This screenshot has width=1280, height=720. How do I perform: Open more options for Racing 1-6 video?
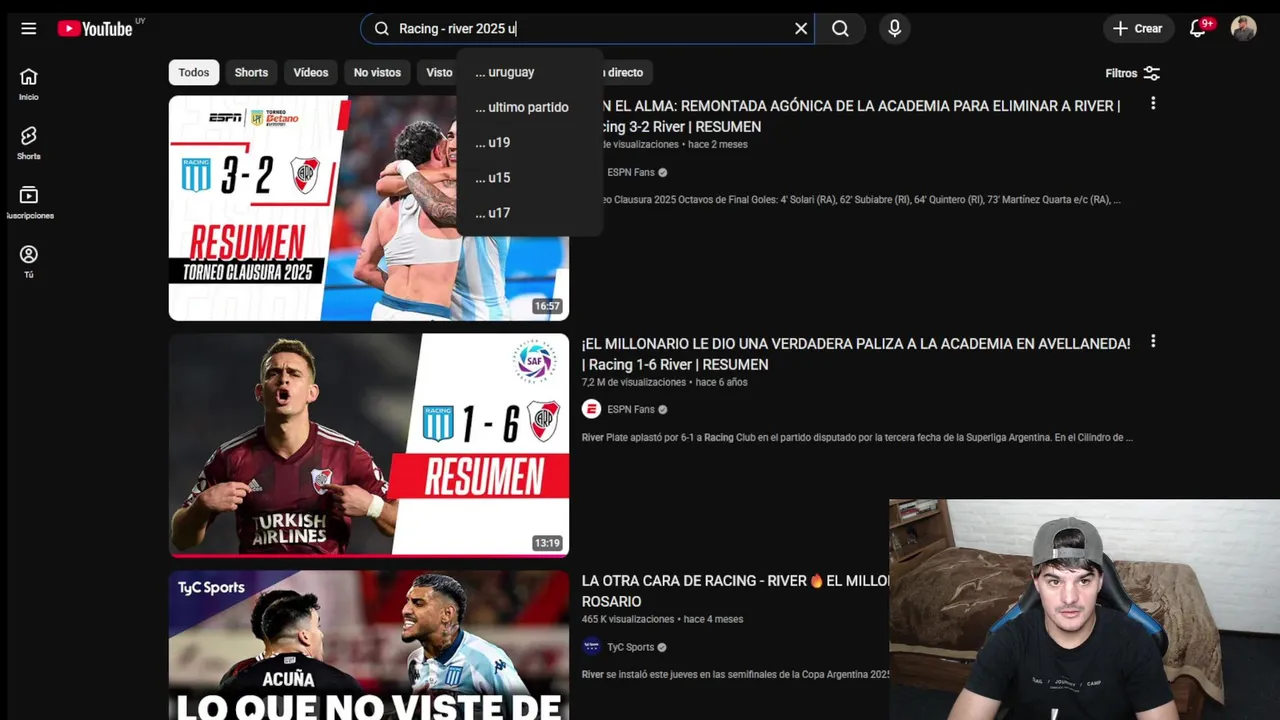coord(1153,341)
